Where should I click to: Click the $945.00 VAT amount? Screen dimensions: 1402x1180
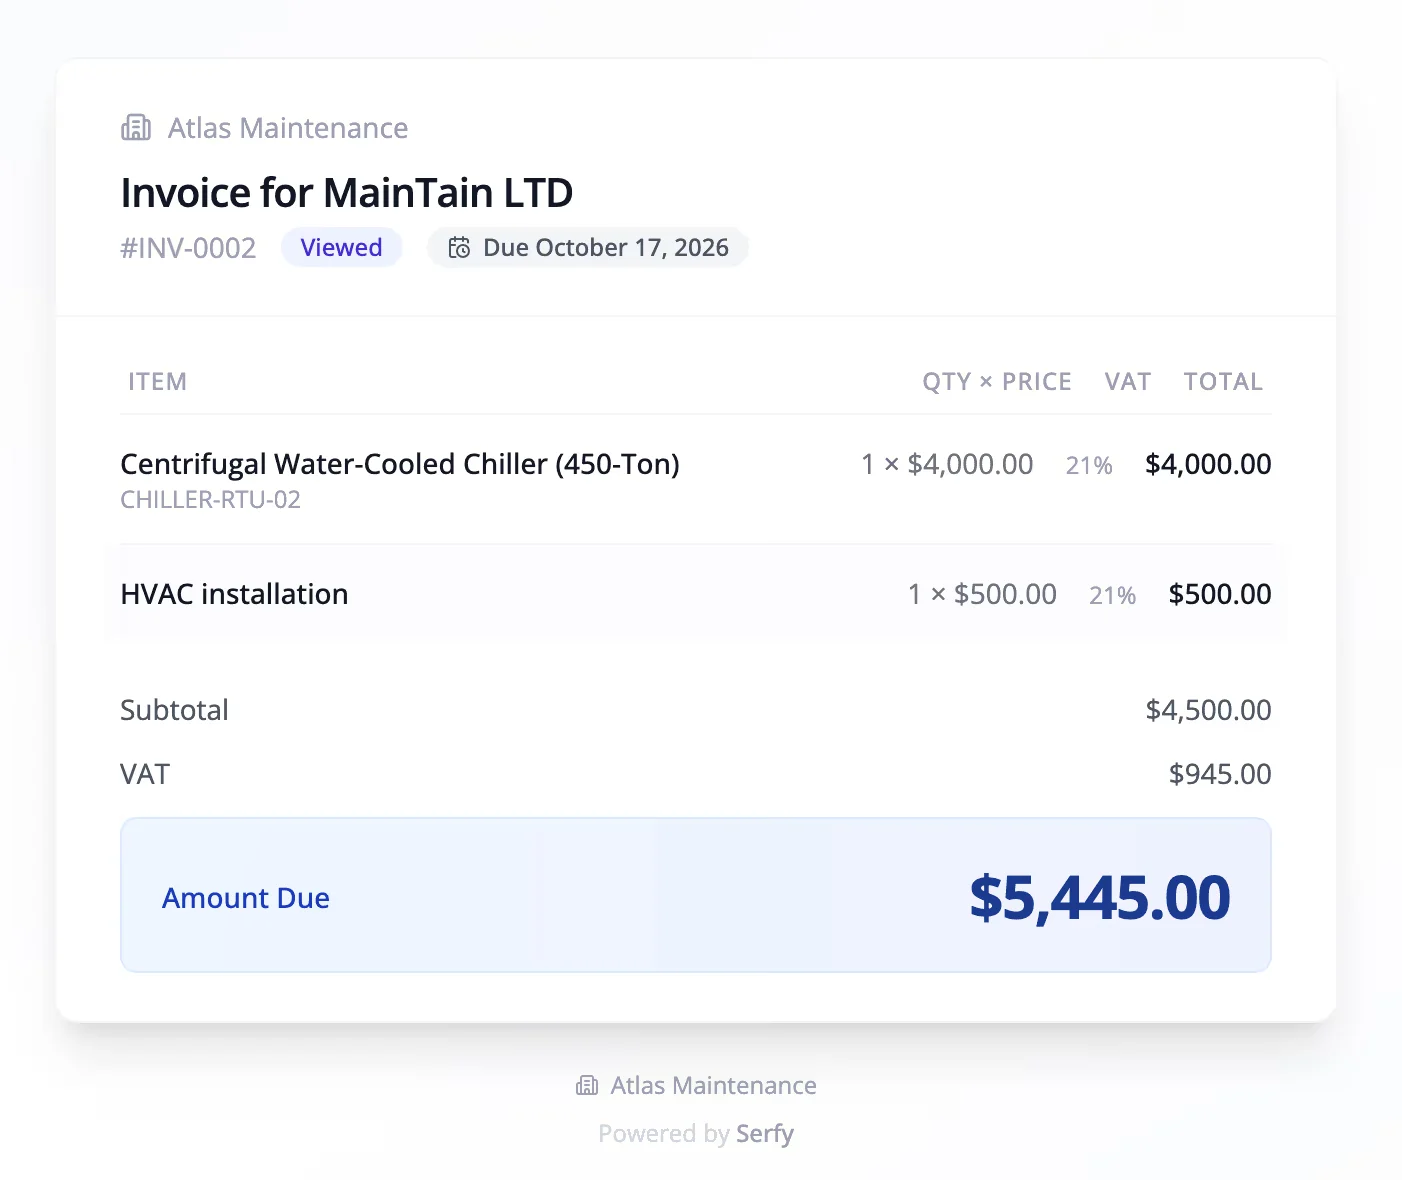[1220, 774]
